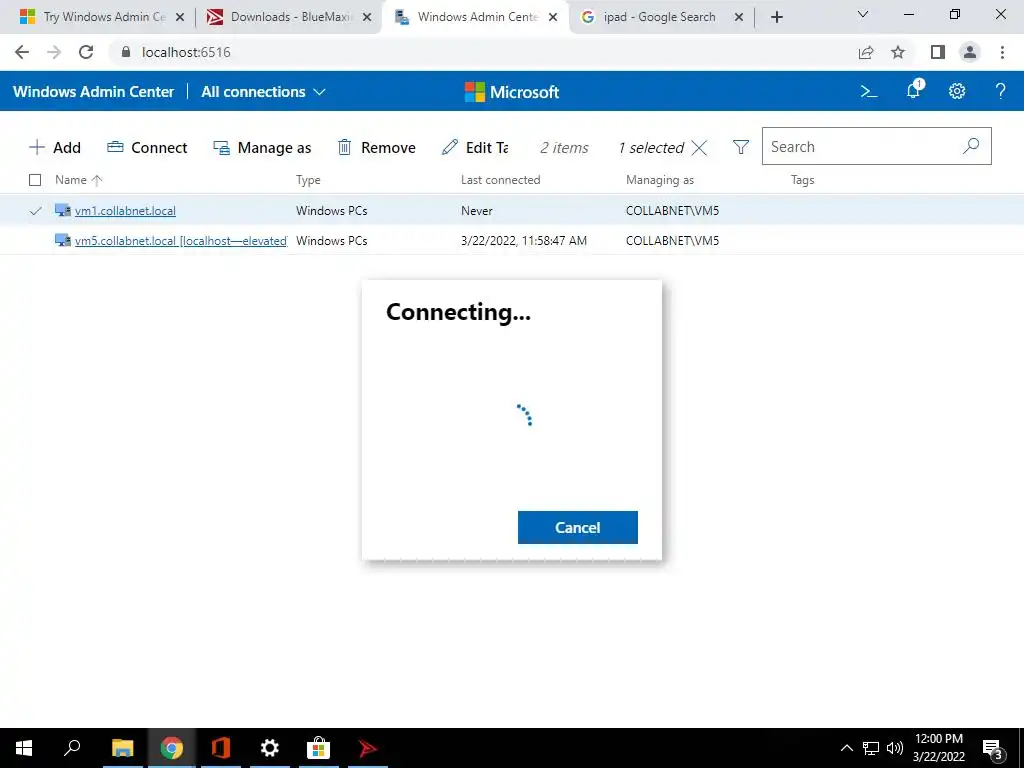
Task: Click the Edit Tags pencil button
Action: click(x=475, y=148)
